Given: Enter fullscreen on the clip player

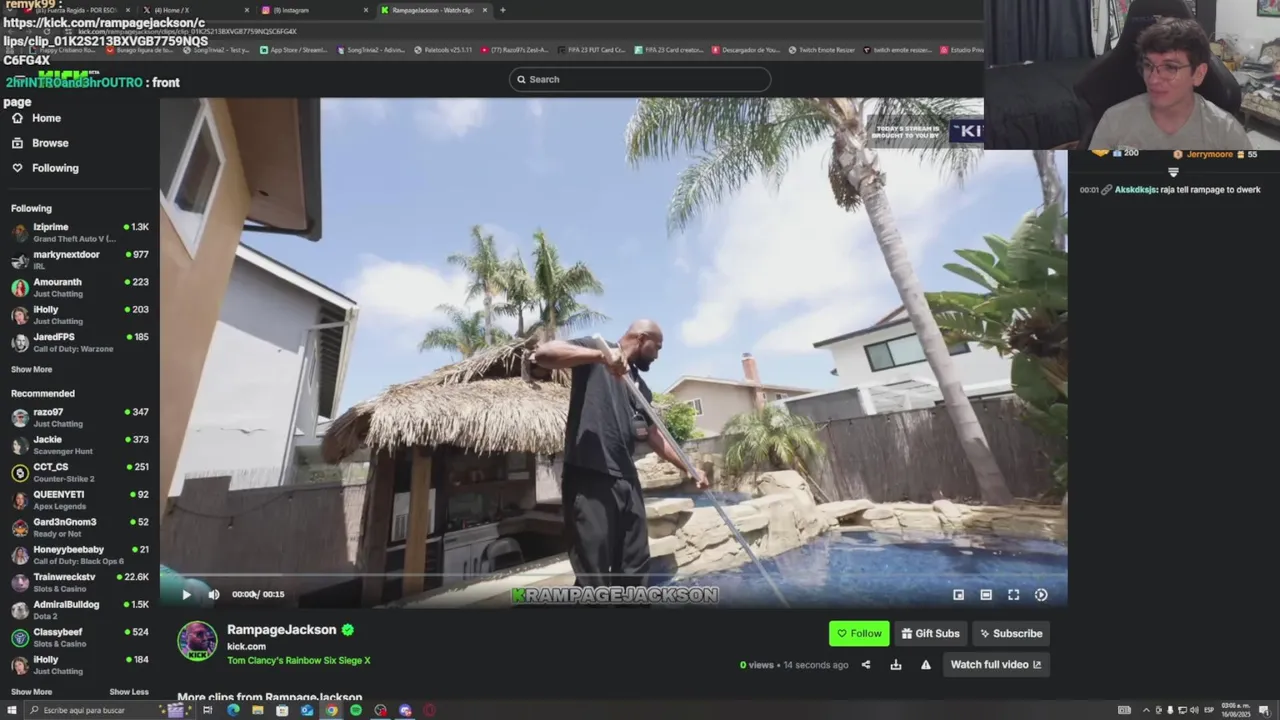Looking at the screenshot, I should pos(1013,595).
